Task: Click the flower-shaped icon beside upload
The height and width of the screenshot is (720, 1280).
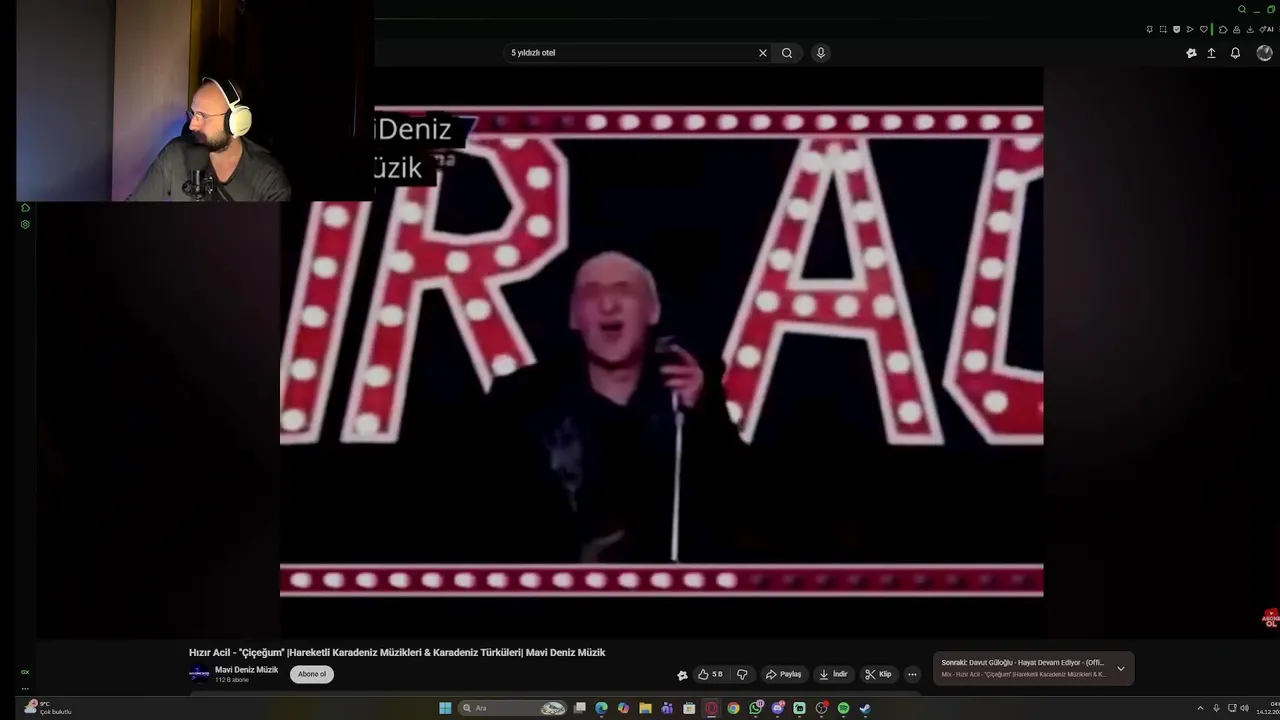Action: [x=1191, y=53]
